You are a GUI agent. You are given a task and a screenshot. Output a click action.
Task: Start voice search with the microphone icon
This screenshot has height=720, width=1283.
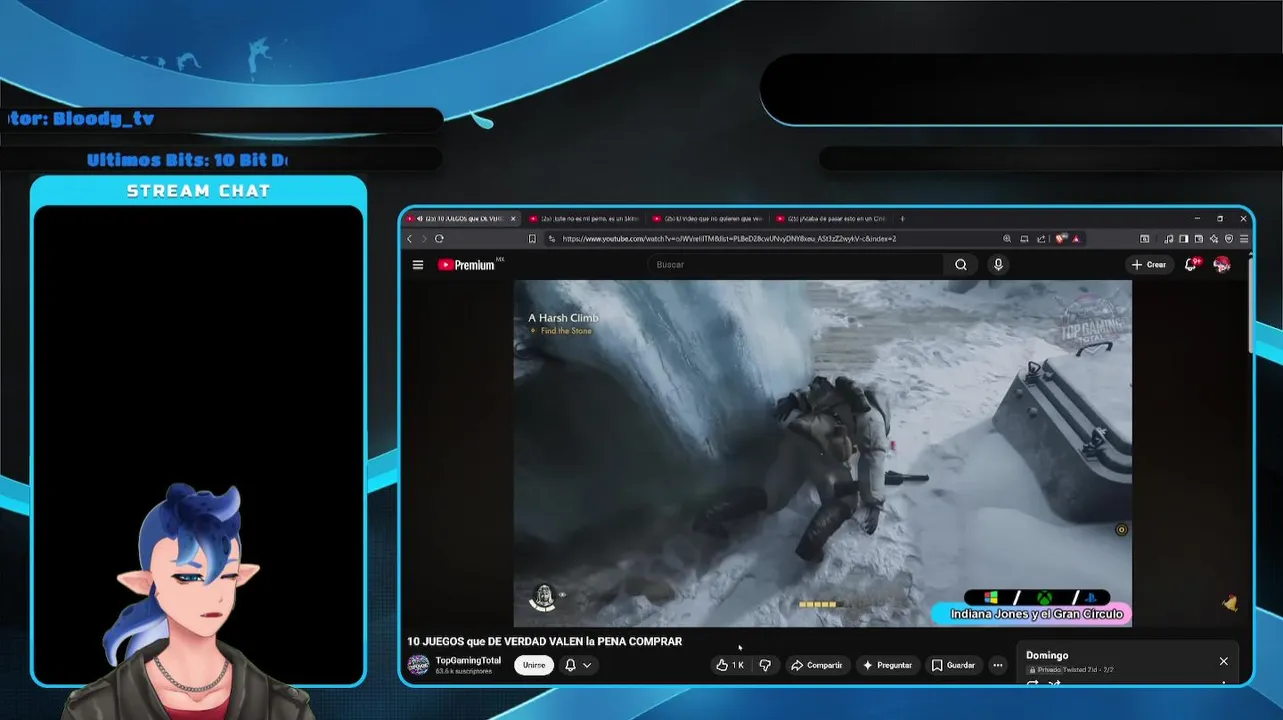pyautogui.click(x=998, y=265)
